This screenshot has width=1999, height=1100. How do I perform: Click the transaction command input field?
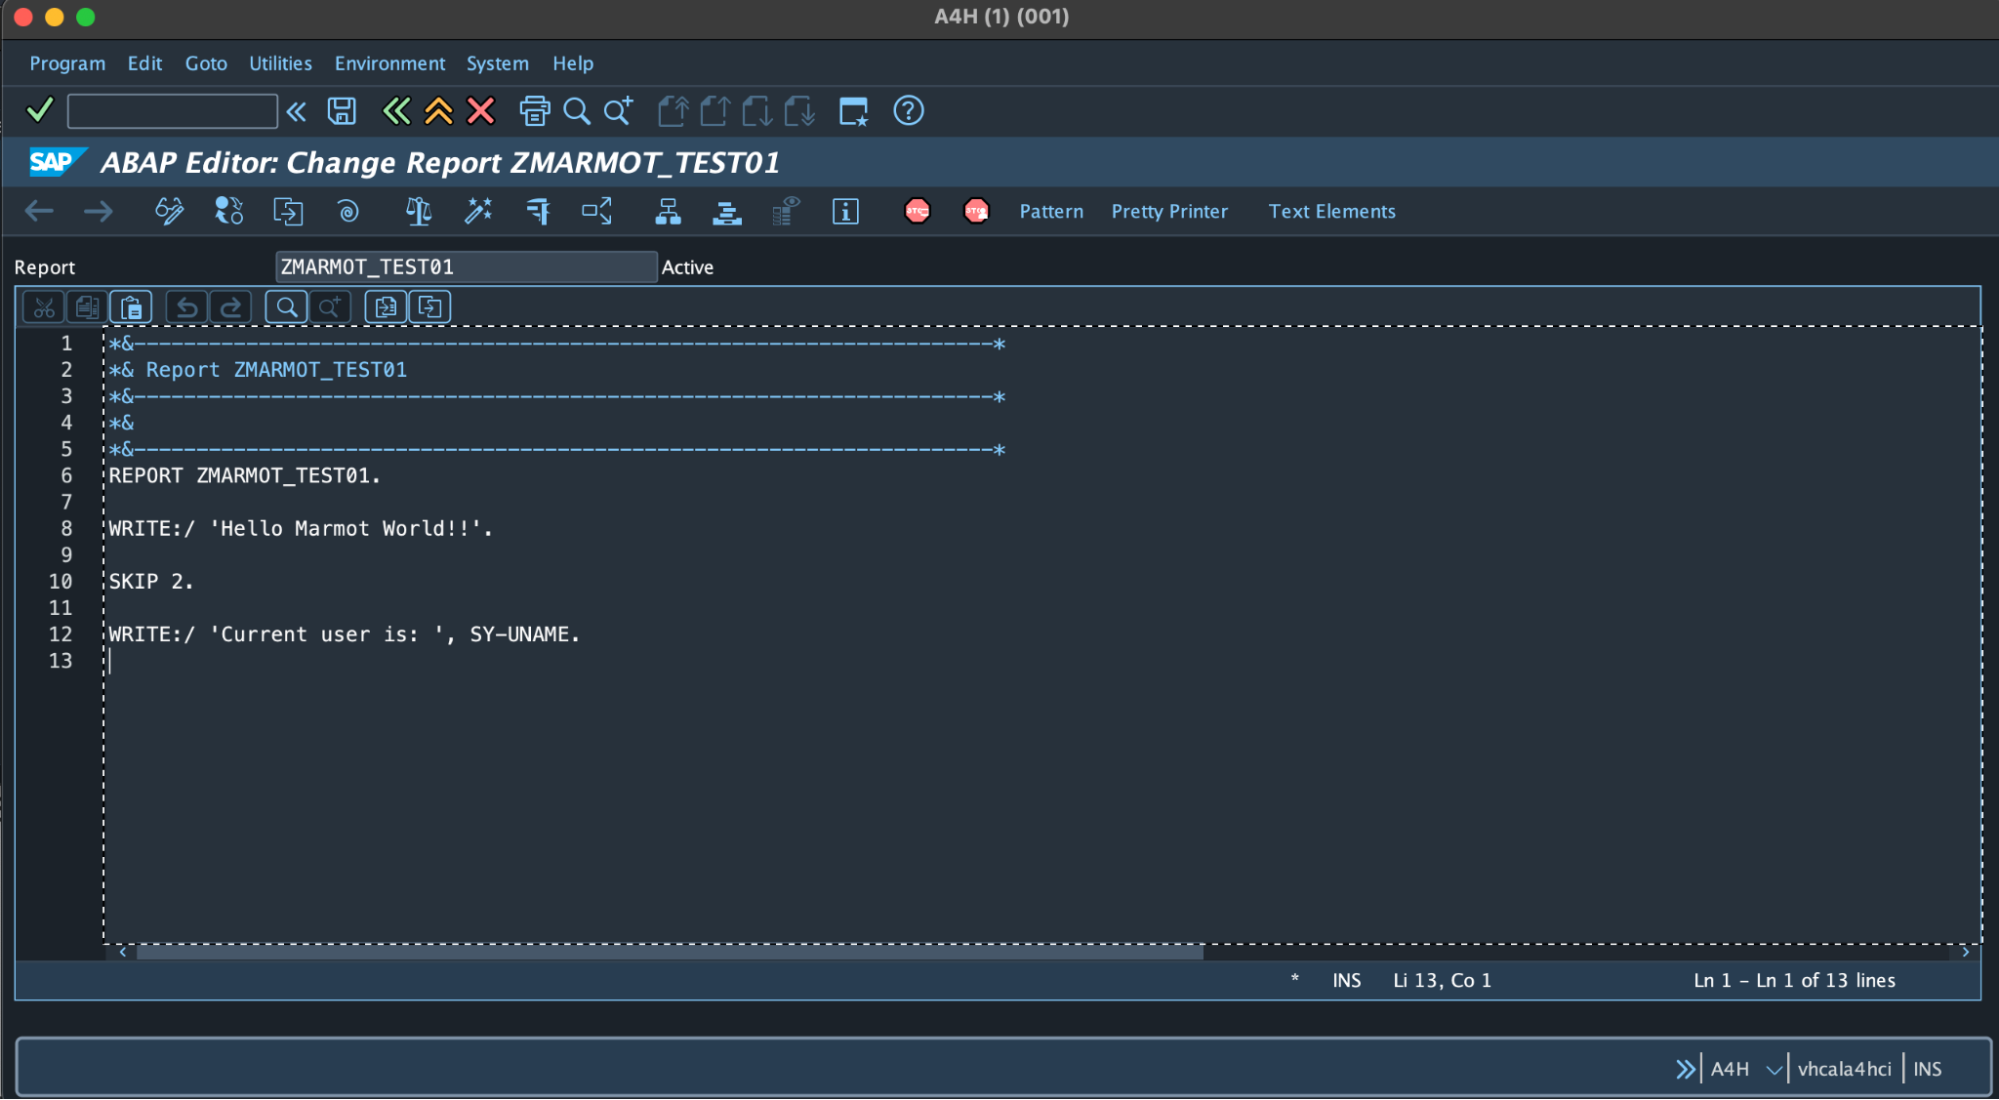(172, 111)
